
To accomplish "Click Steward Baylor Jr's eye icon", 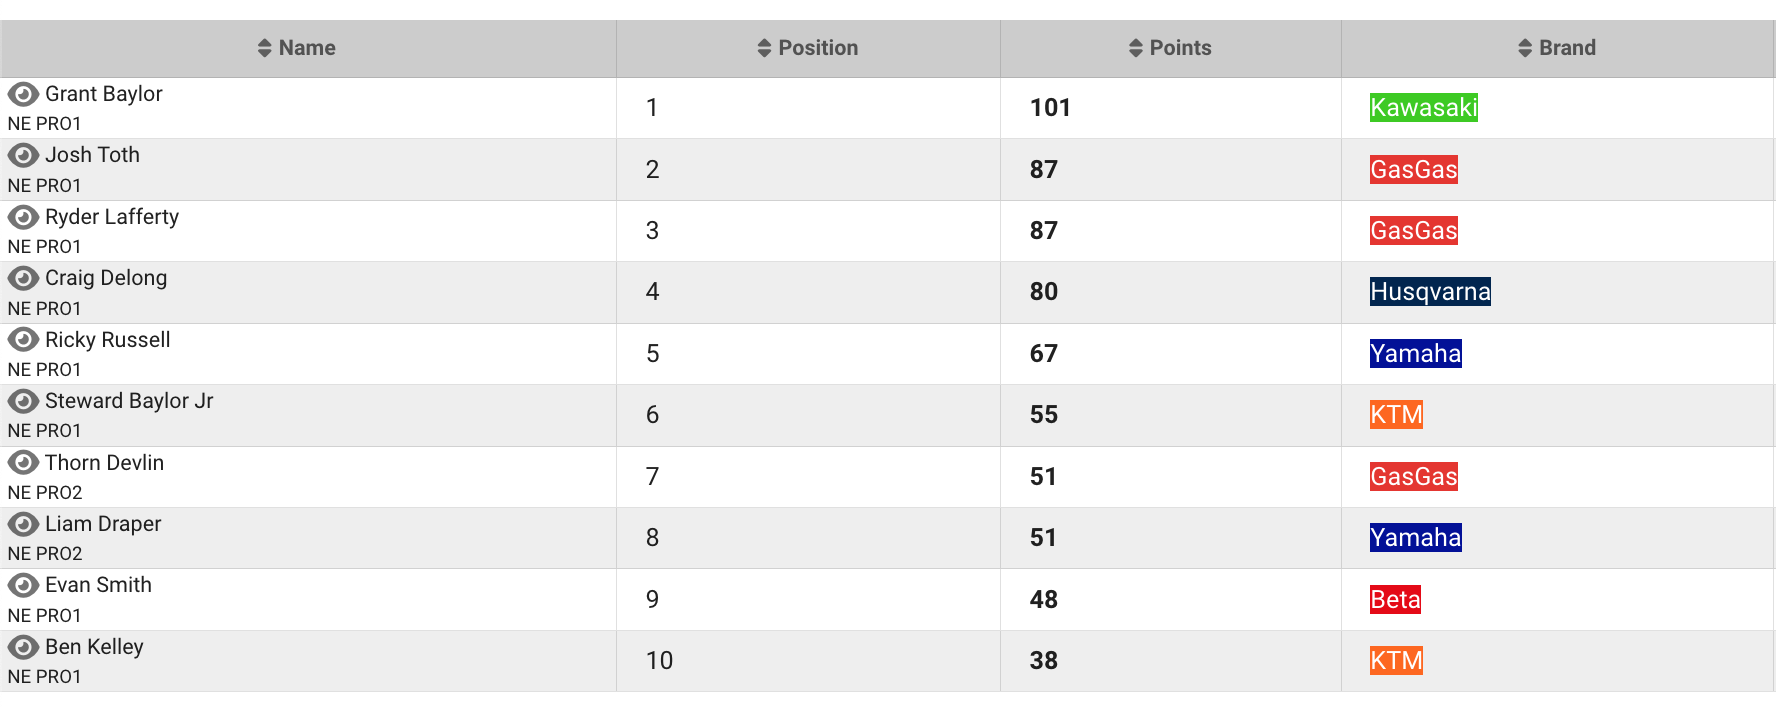I will coord(23,401).
